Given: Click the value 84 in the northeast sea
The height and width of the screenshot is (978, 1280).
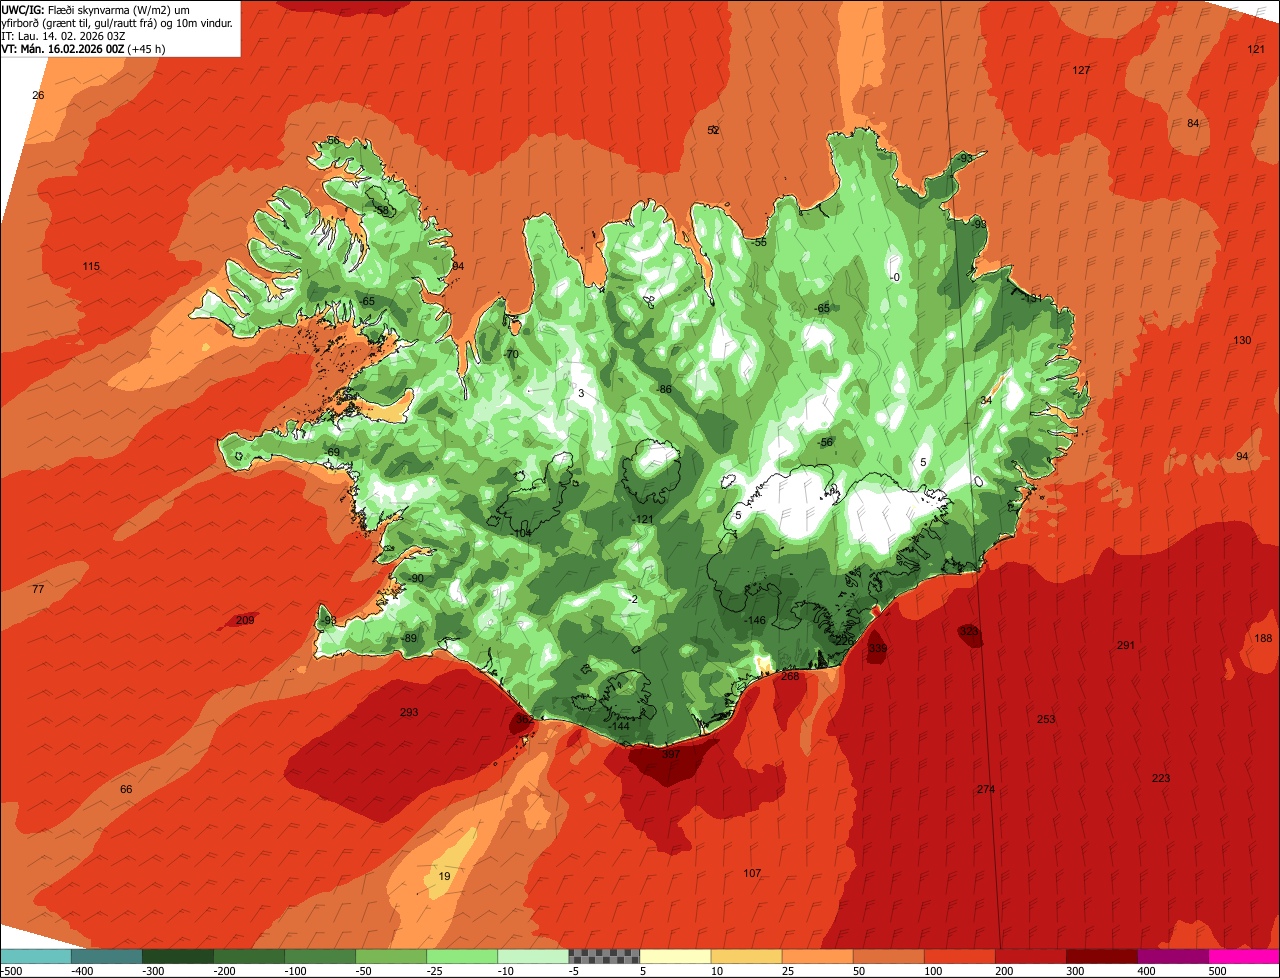Looking at the screenshot, I should (1193, 123).
